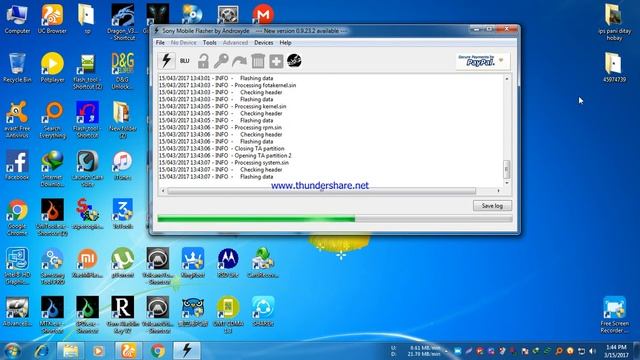This screenshot has width=640, height=360.
Task: Click the log horizontal scrollbar
Action: tap(321, 191)
